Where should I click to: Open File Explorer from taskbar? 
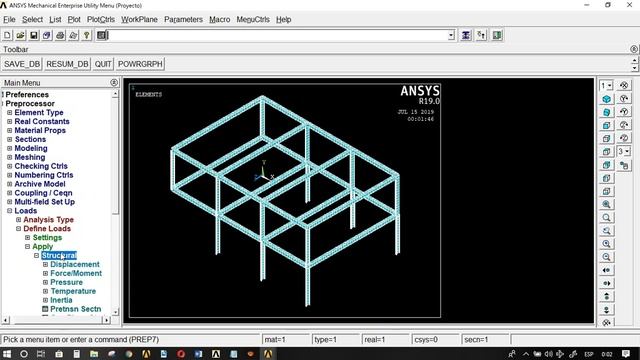tap(94, 354)
